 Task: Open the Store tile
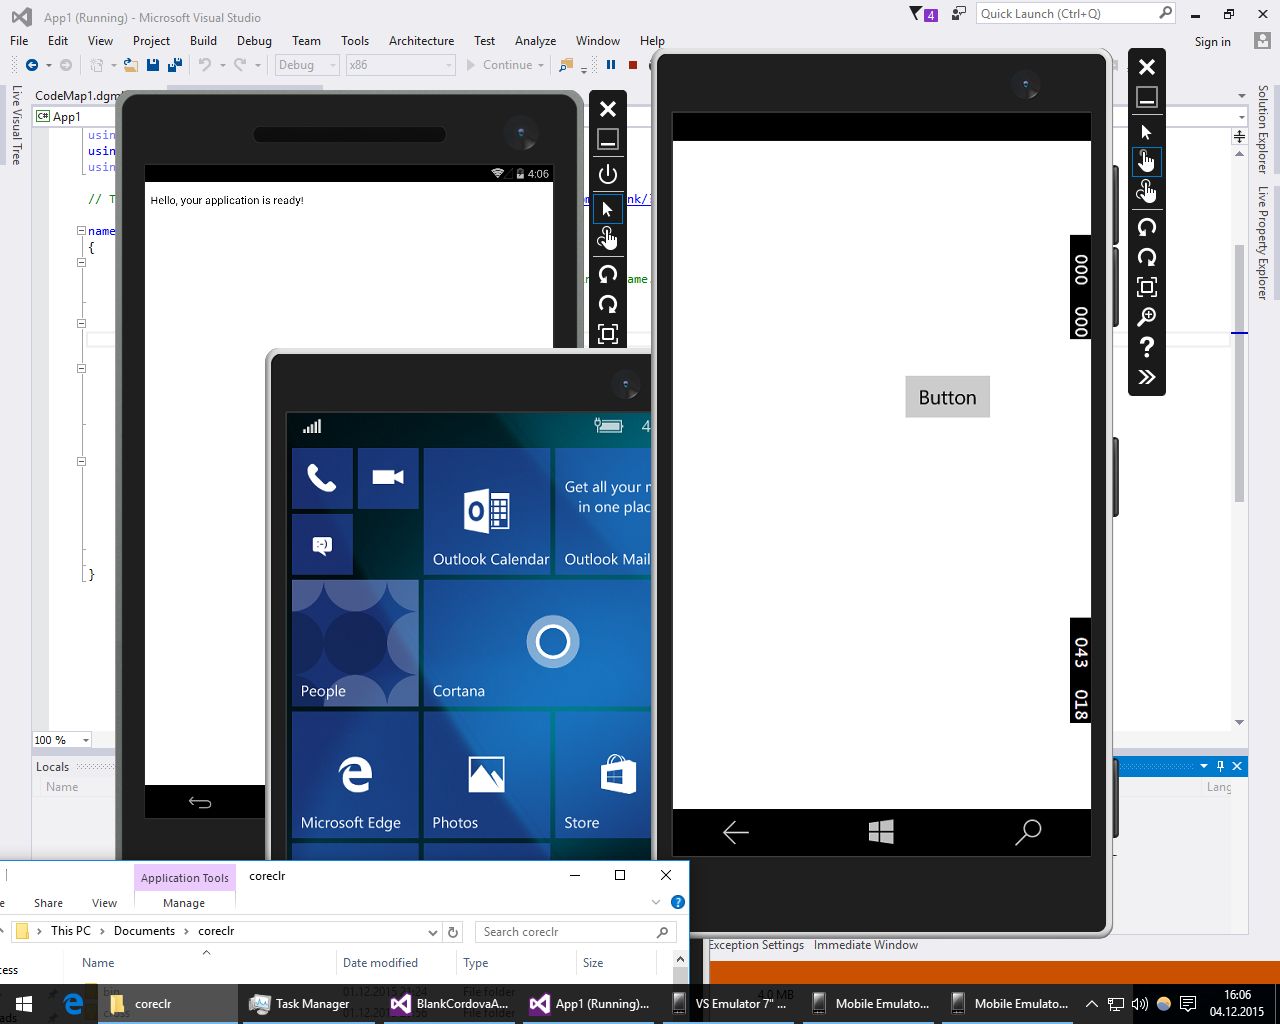coord(603,775)
